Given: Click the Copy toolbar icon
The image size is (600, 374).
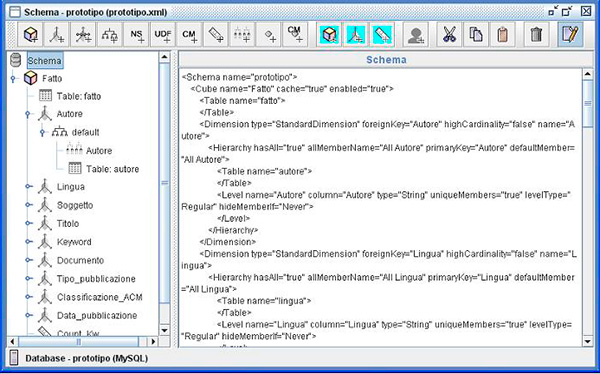Looking at the screenshot, I should 476,35.
